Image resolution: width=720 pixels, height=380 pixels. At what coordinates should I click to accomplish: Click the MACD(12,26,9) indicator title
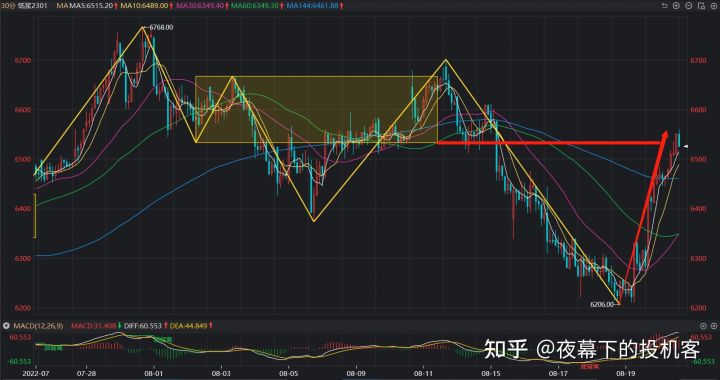pyautogui.click(x=38, y=326)
